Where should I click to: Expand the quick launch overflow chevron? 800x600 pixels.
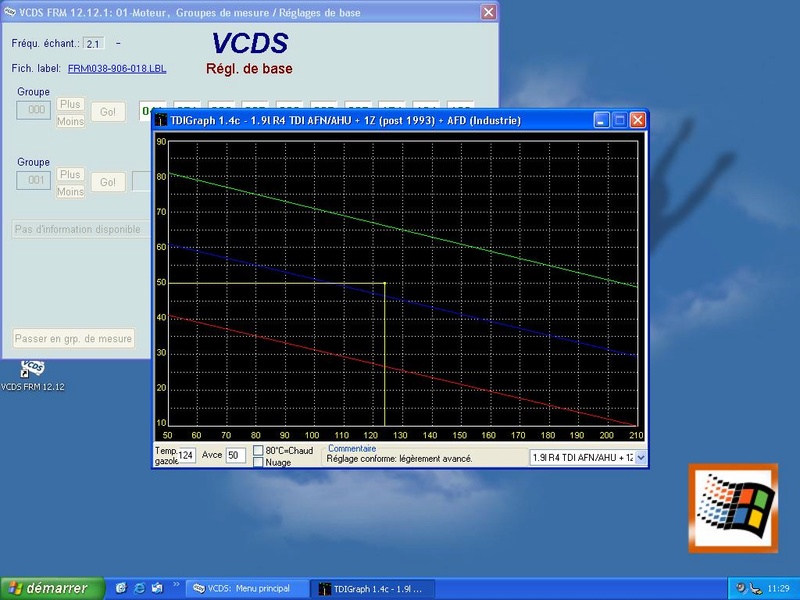pyautogui.click(x=177, y=583)
